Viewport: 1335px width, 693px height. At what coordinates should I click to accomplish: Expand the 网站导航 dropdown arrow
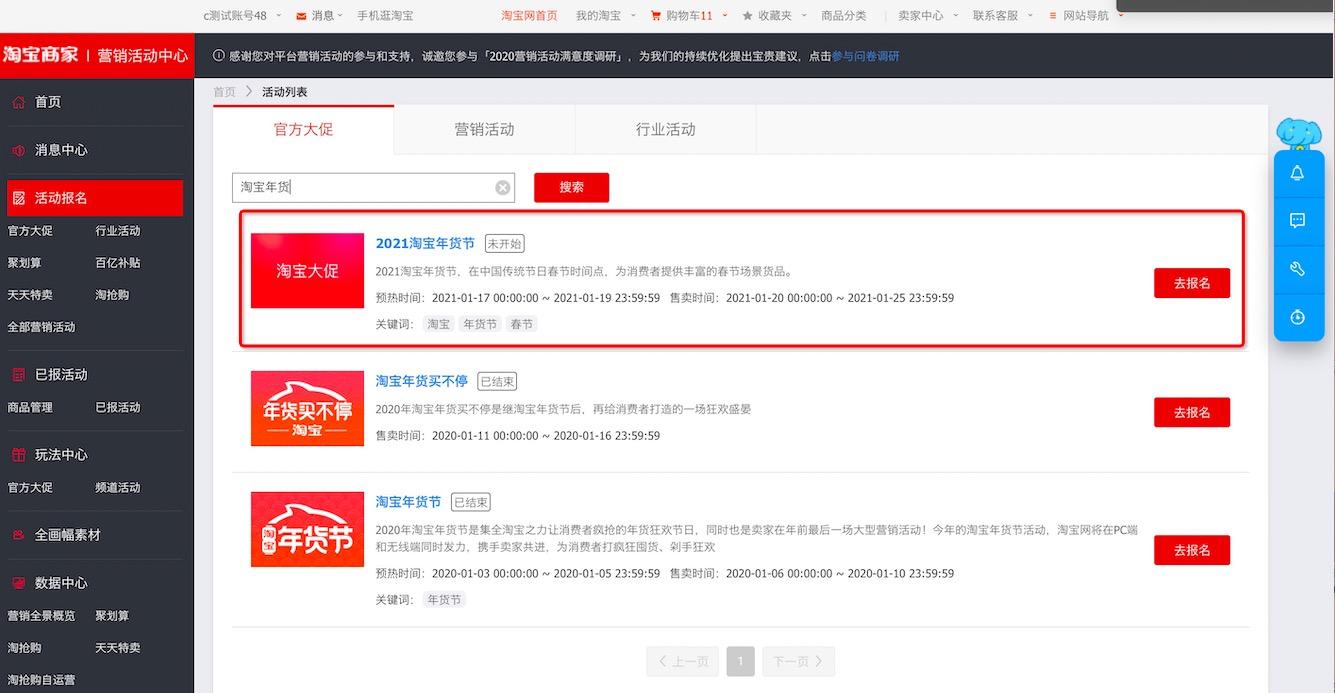(x=1120, y=16)
